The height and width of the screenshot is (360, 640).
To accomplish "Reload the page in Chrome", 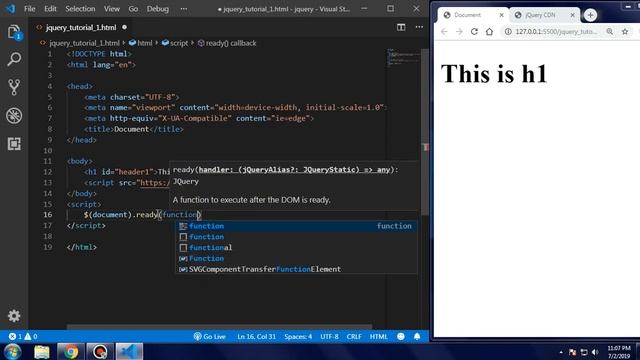I will (474, 31).
